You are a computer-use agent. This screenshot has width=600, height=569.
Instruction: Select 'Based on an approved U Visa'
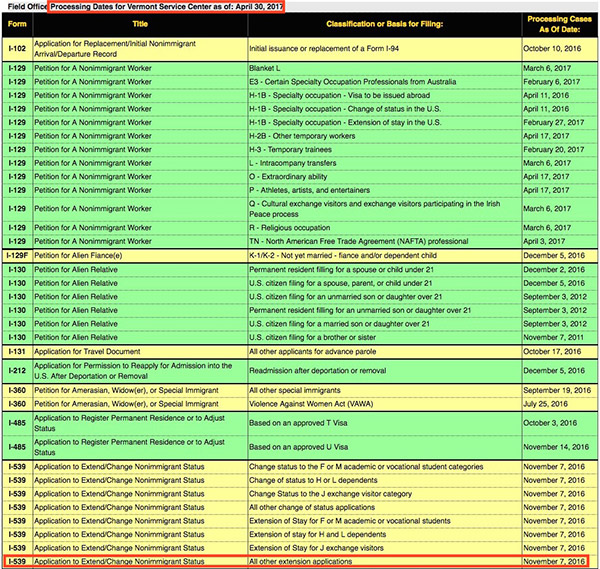click(298, 447)
